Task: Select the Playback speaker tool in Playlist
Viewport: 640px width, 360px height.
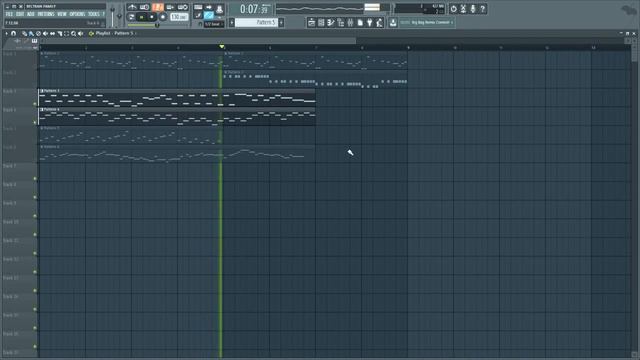Action: (x=80, y=33)
